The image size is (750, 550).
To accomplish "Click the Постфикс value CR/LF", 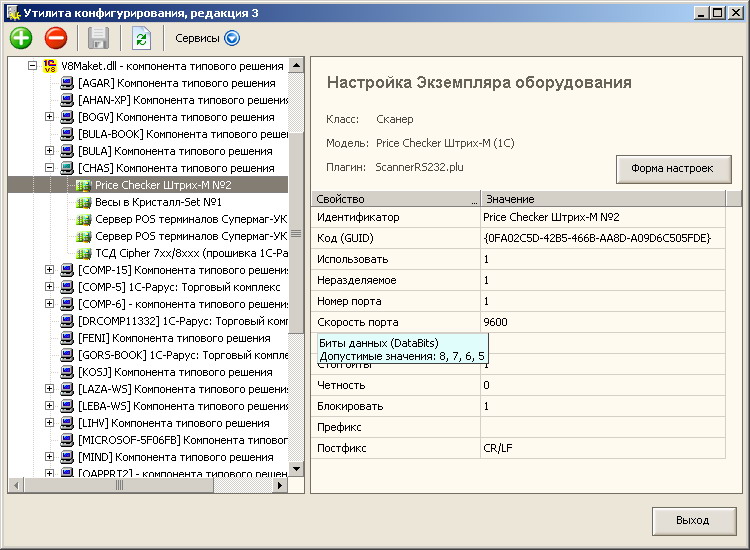I will (x=497, y=448).
